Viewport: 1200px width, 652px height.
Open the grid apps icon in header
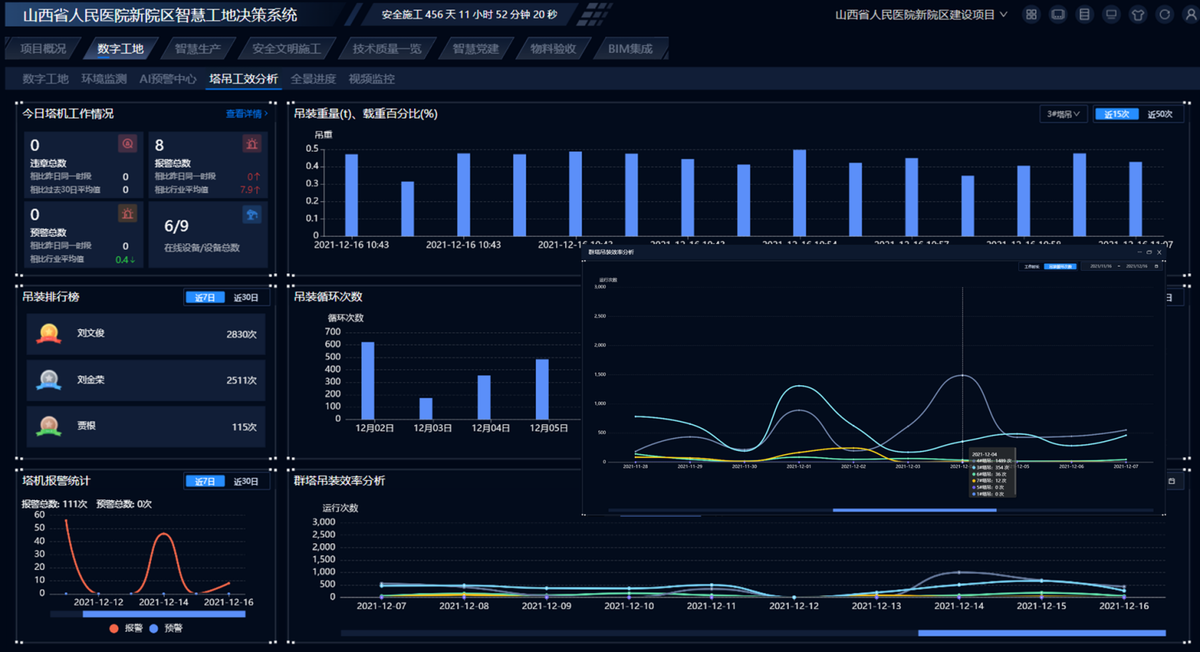click(1031, 15)
